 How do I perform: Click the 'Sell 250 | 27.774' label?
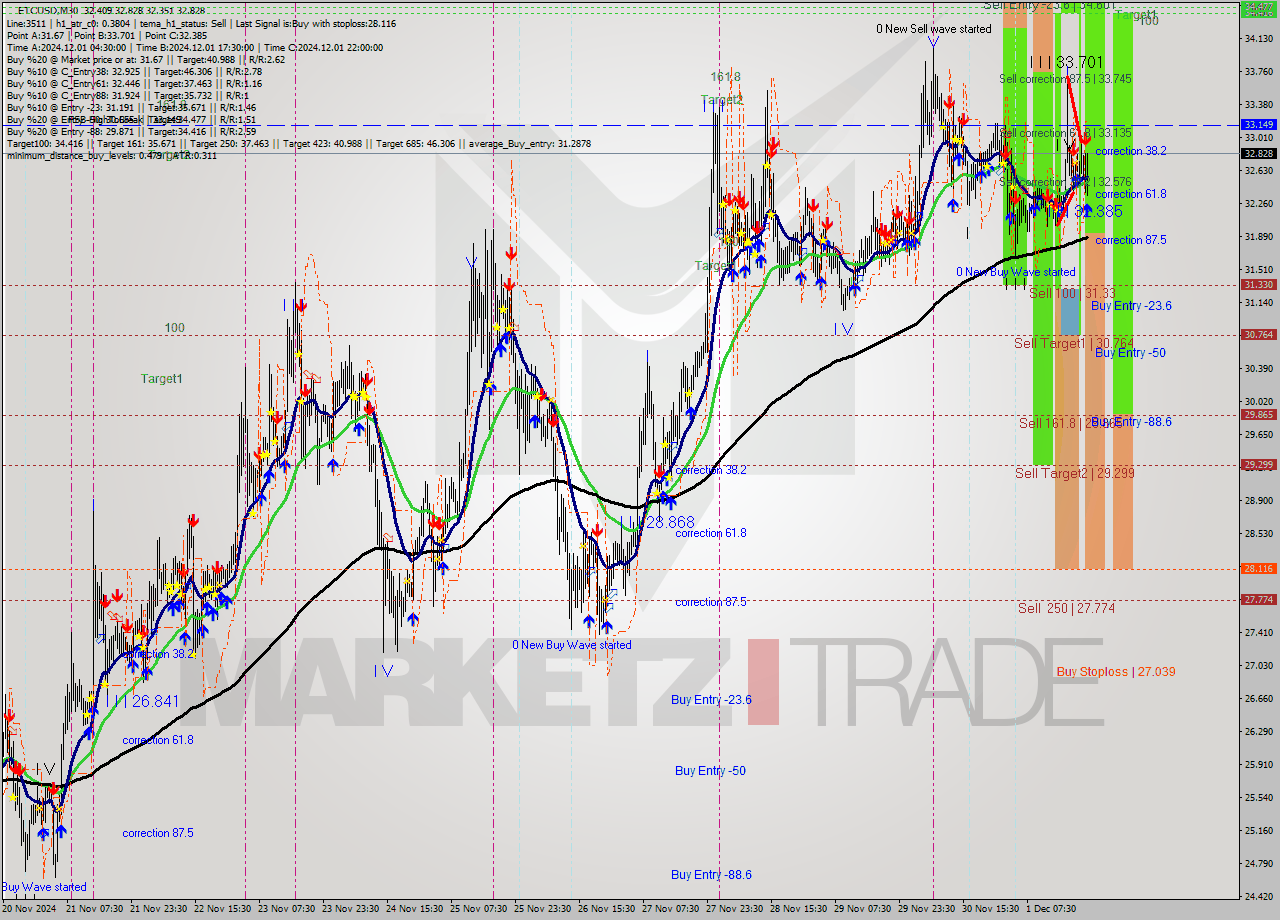[x=1066, y=608]
